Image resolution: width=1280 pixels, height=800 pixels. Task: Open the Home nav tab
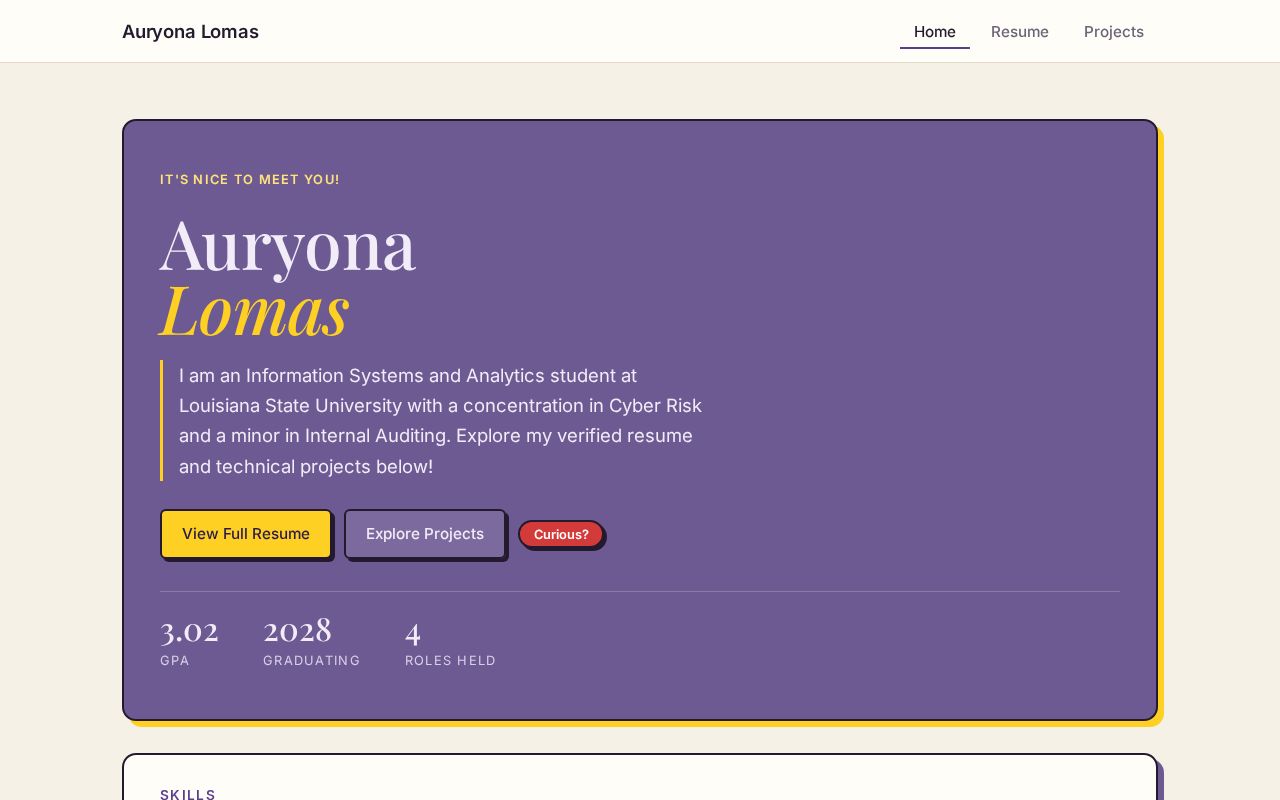click(935, 32)
